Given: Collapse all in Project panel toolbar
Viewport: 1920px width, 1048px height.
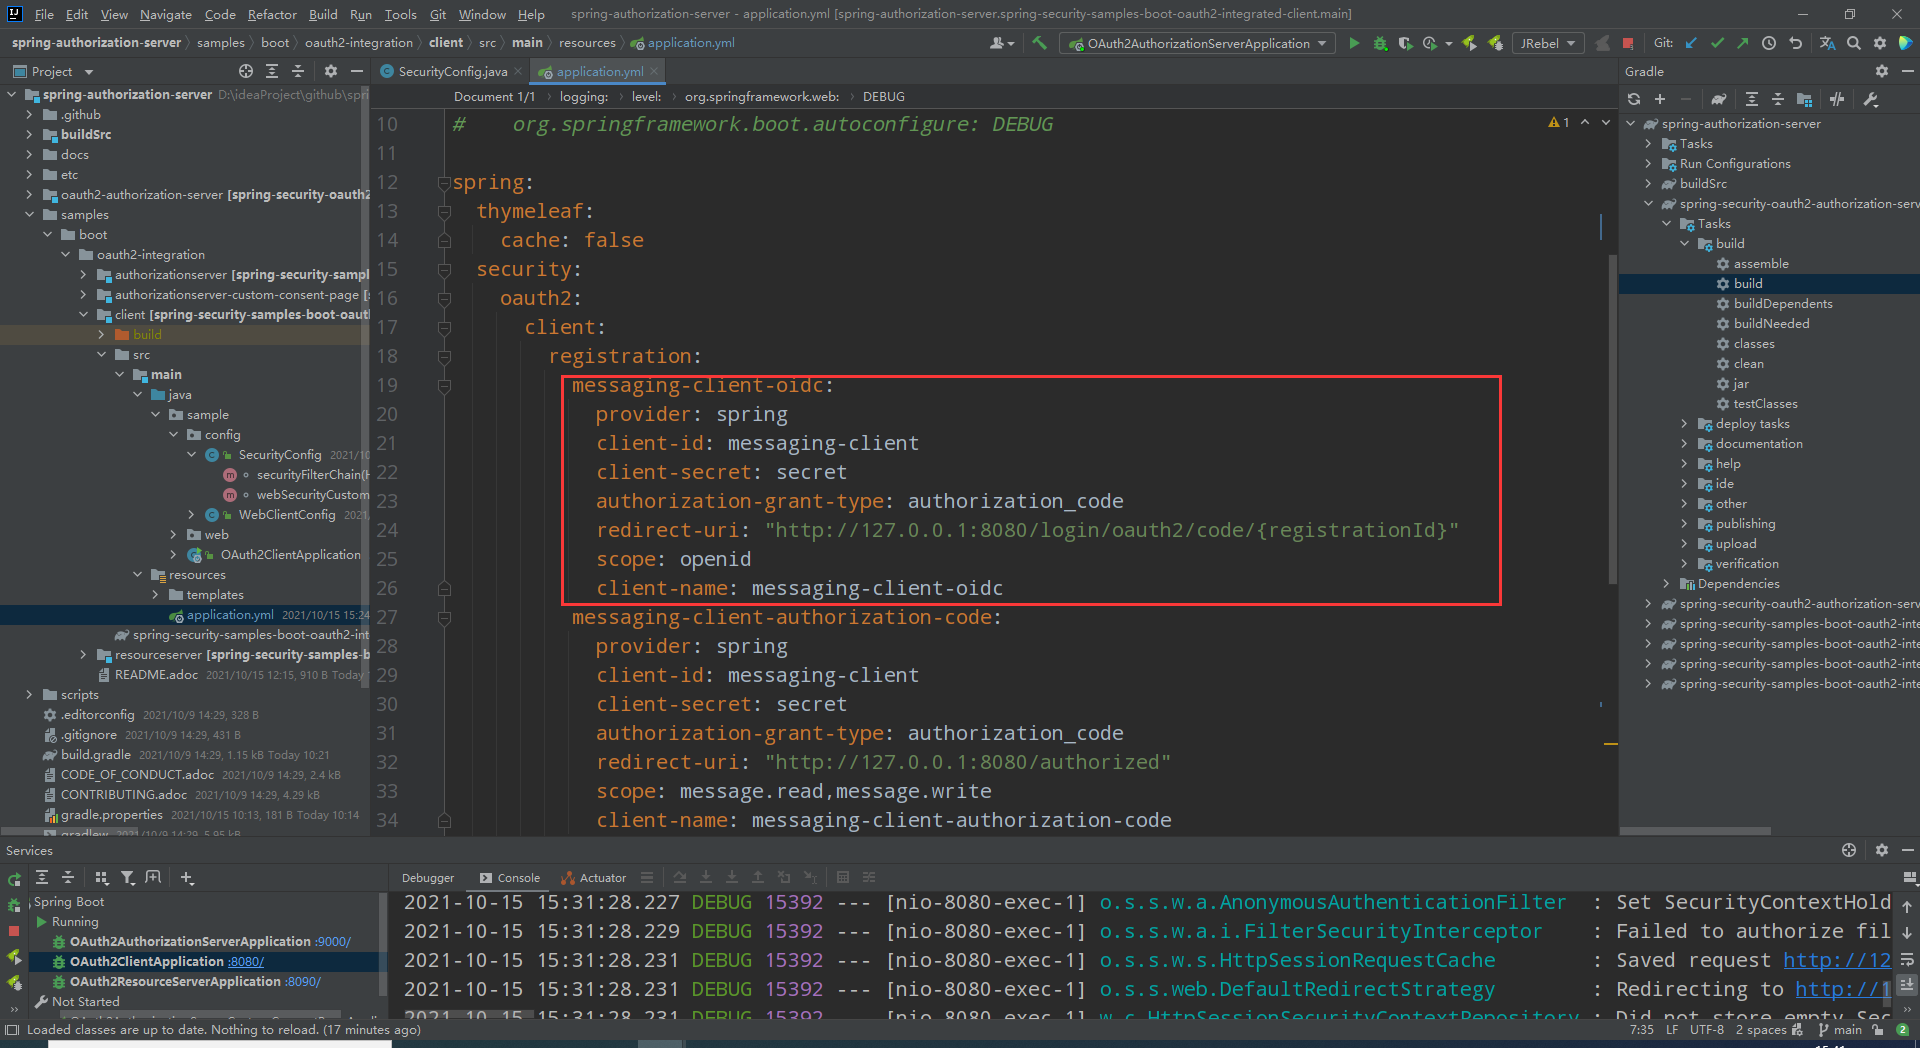Looking at the screenshot, I should click(x=298, y=71).
